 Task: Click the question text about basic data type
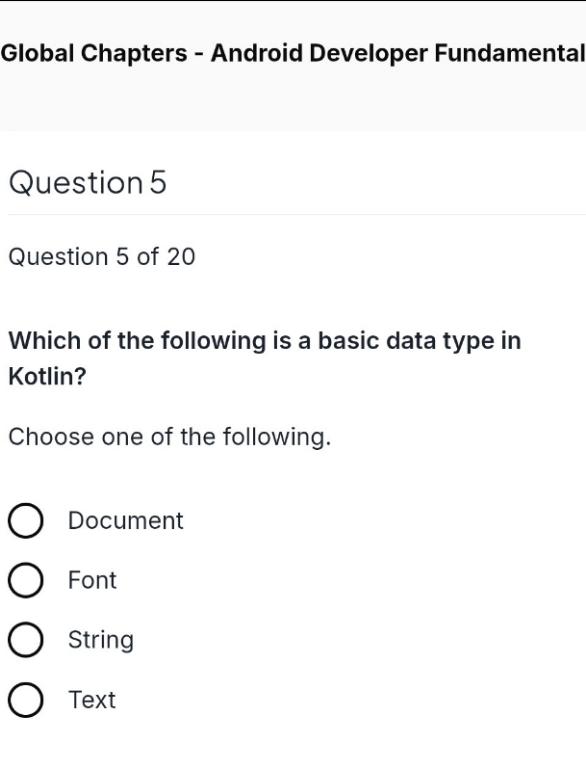(x=265, y=358)
